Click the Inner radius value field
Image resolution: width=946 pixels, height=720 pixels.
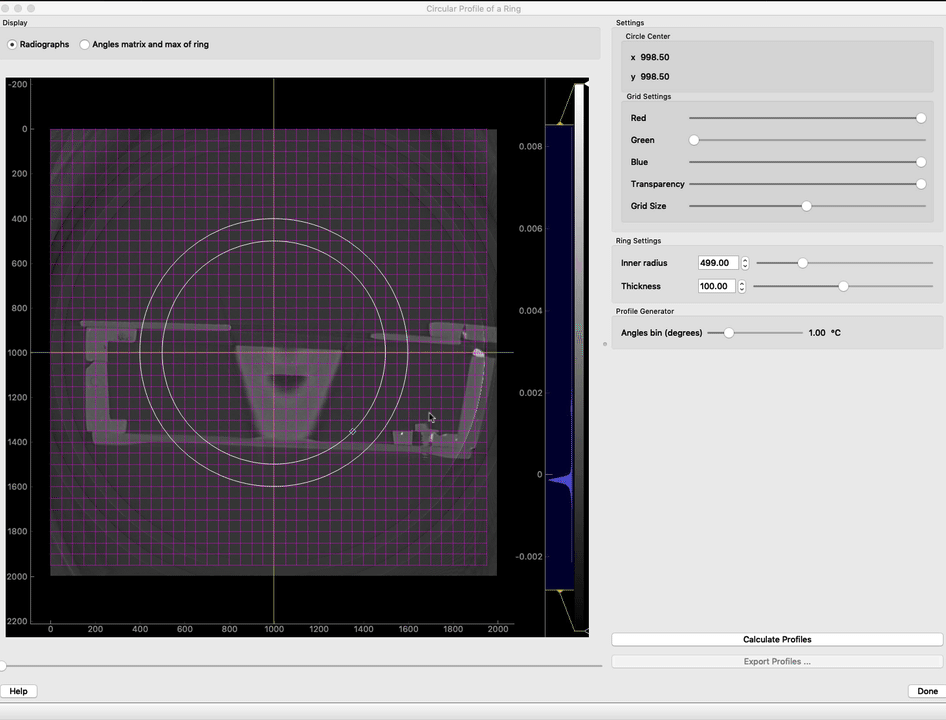pyautogui.click(x=718, y=263)
